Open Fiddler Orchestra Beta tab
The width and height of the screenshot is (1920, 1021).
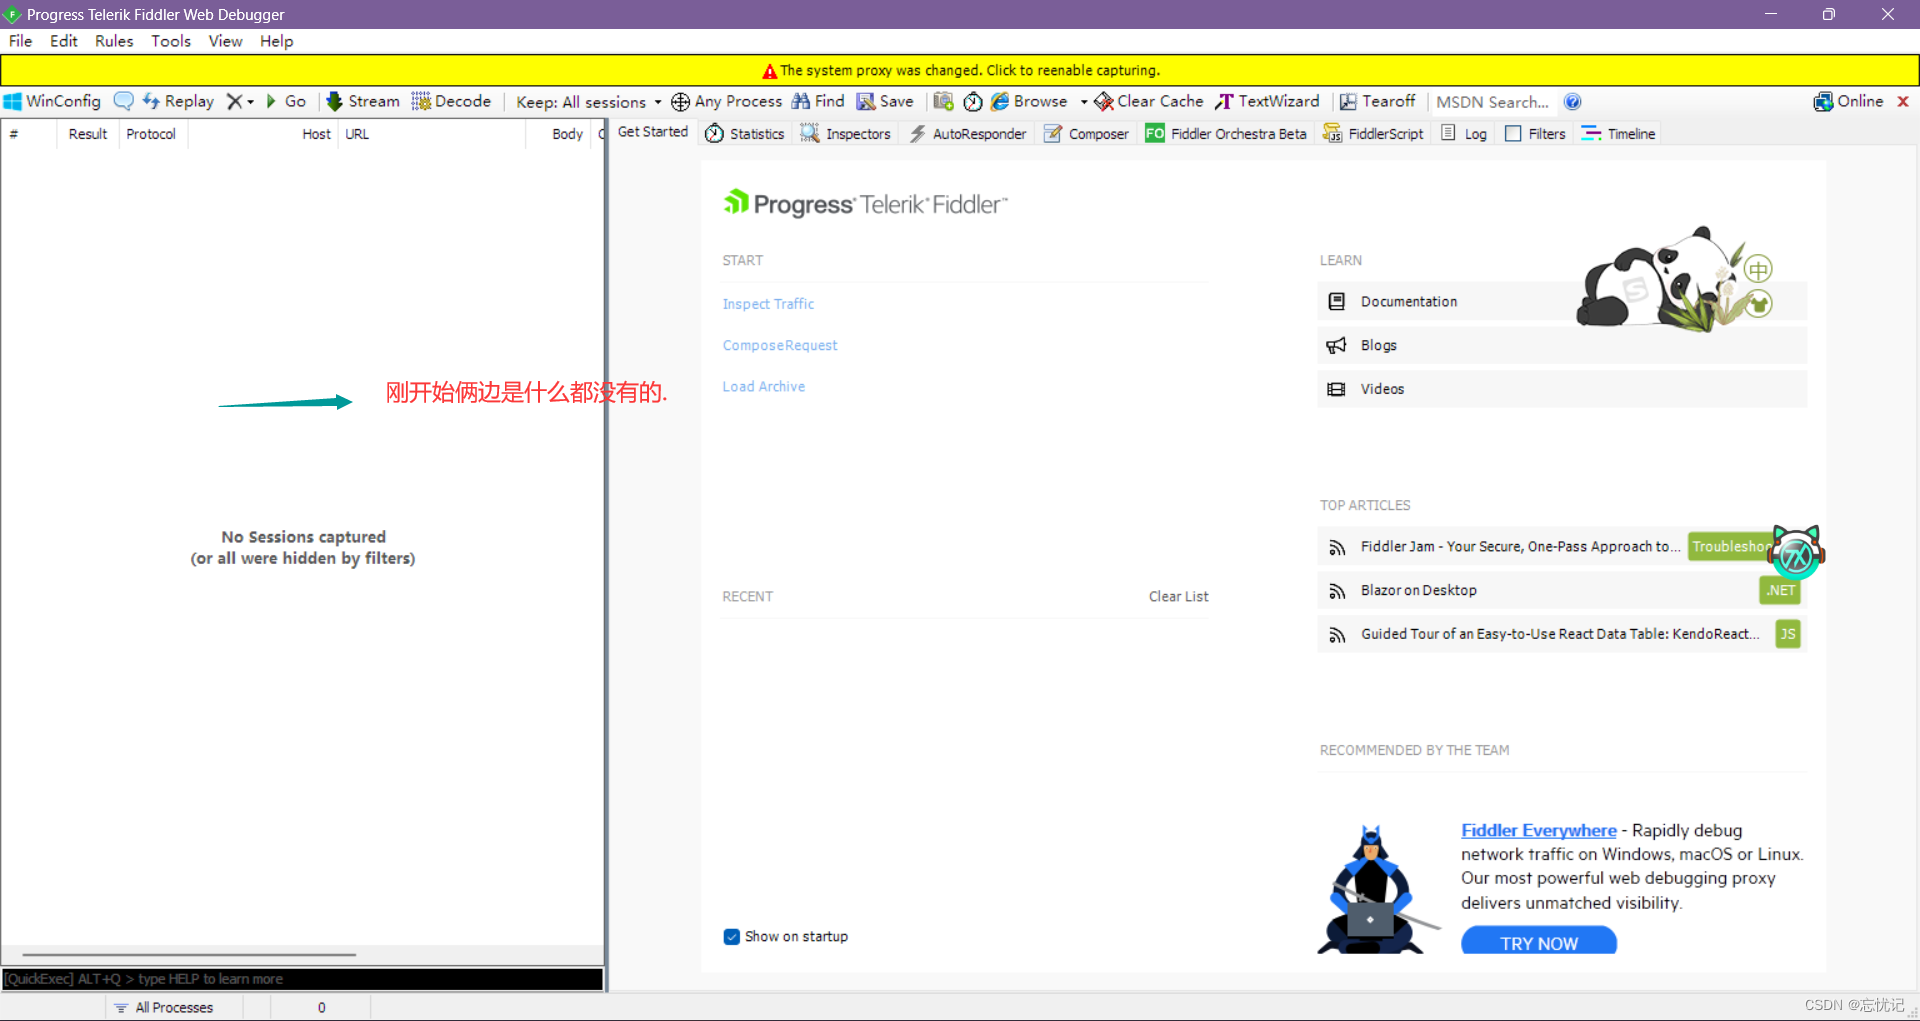(1226, 134)
